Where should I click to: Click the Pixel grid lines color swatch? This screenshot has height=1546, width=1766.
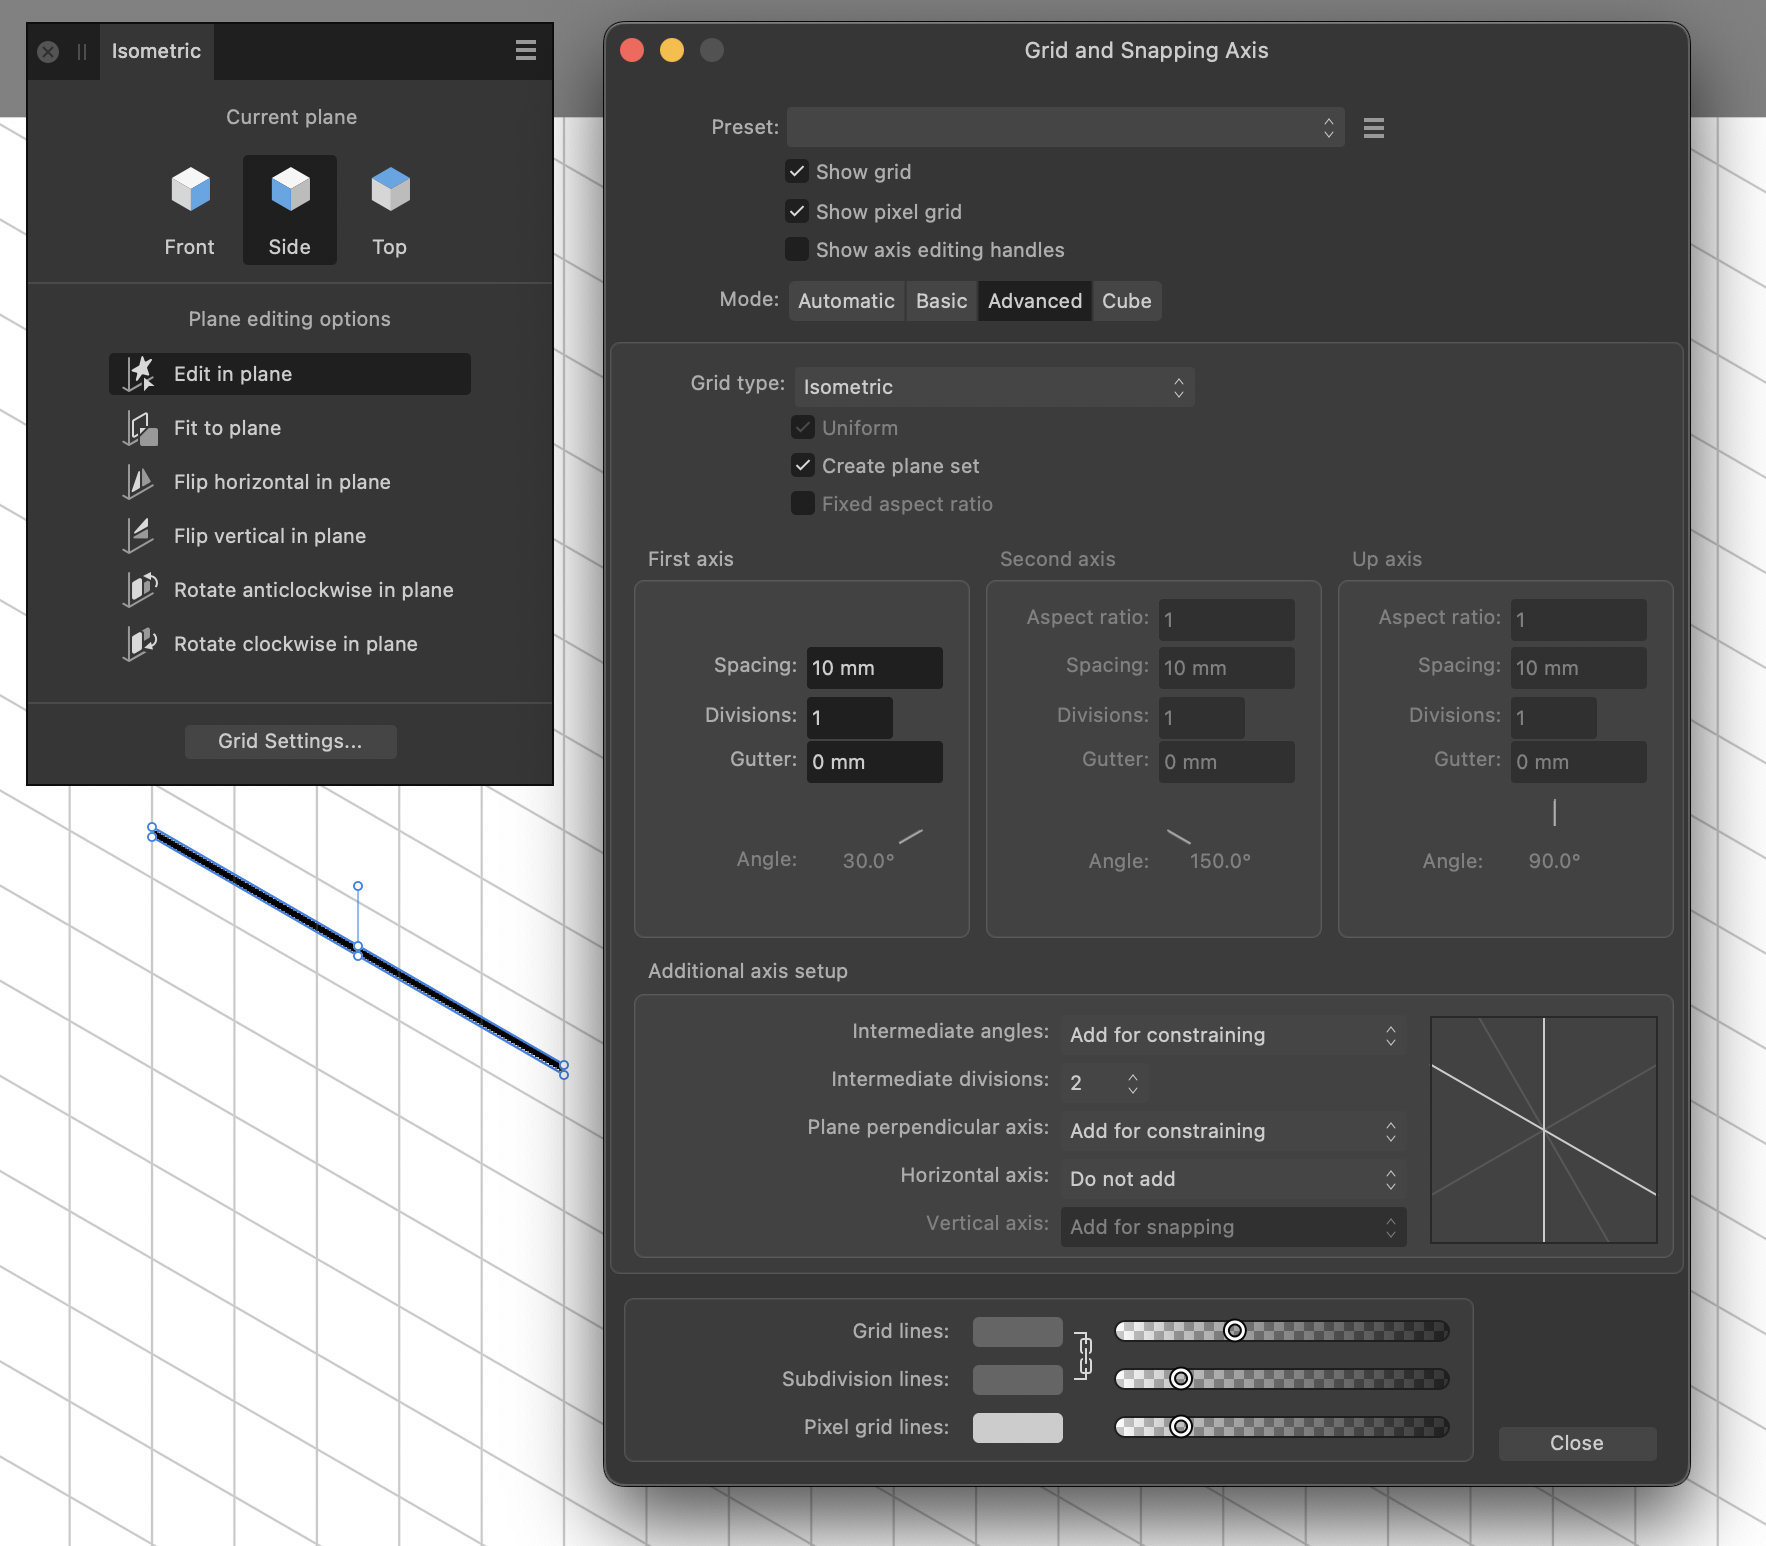1018,1428
